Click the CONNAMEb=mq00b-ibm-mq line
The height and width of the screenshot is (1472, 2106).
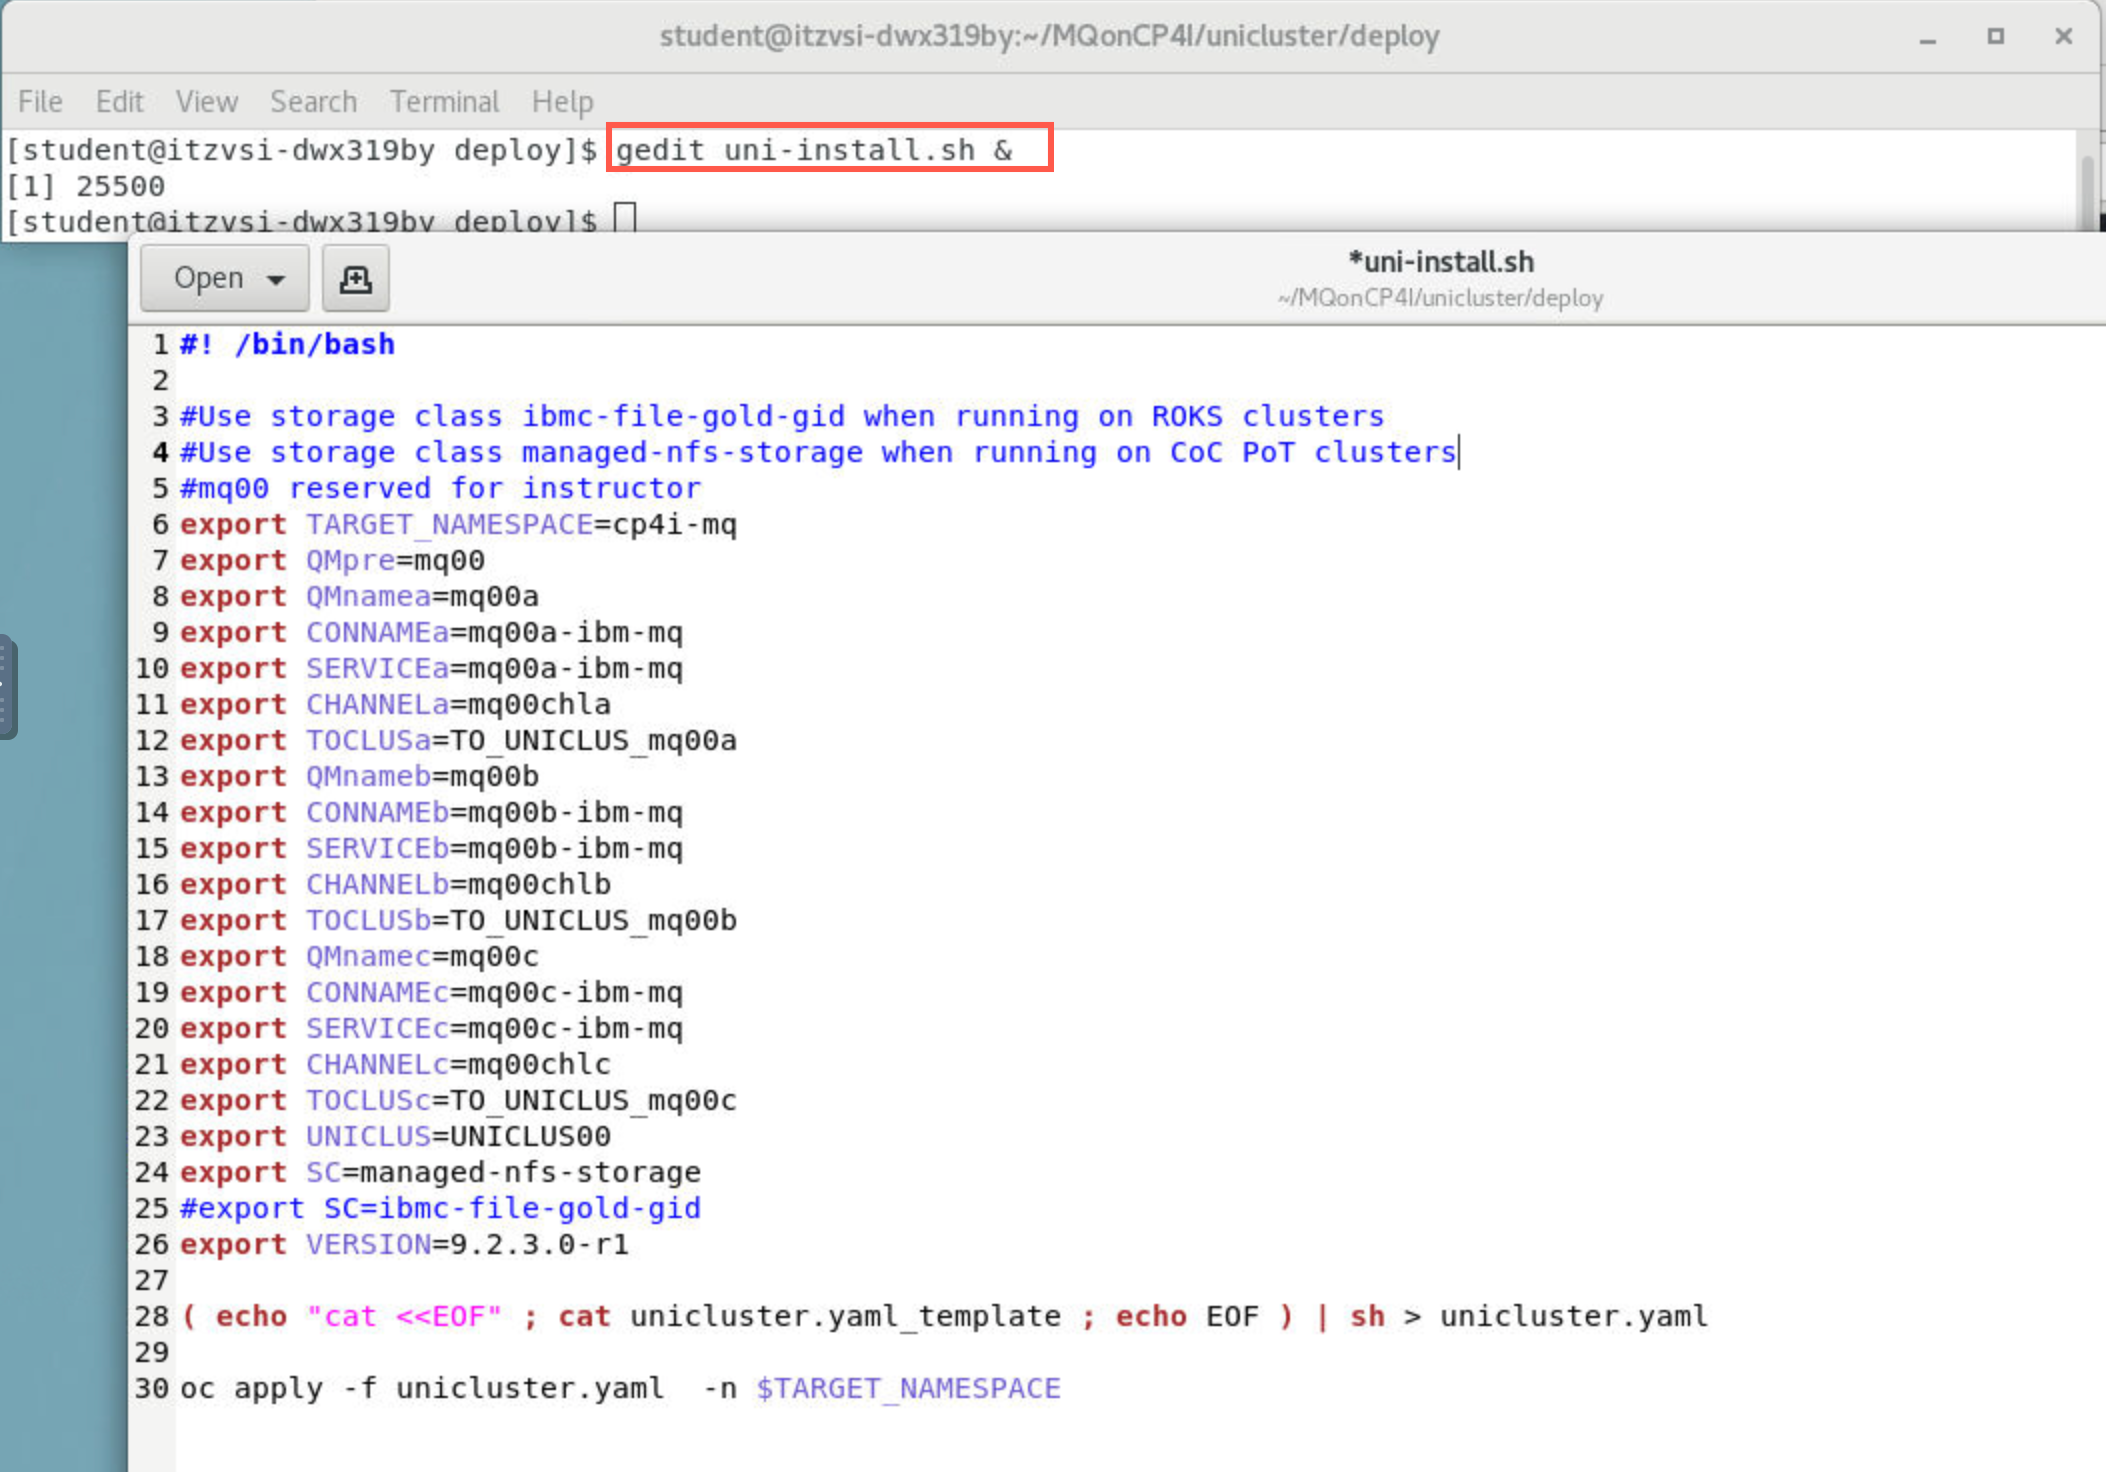coord(431,812)
